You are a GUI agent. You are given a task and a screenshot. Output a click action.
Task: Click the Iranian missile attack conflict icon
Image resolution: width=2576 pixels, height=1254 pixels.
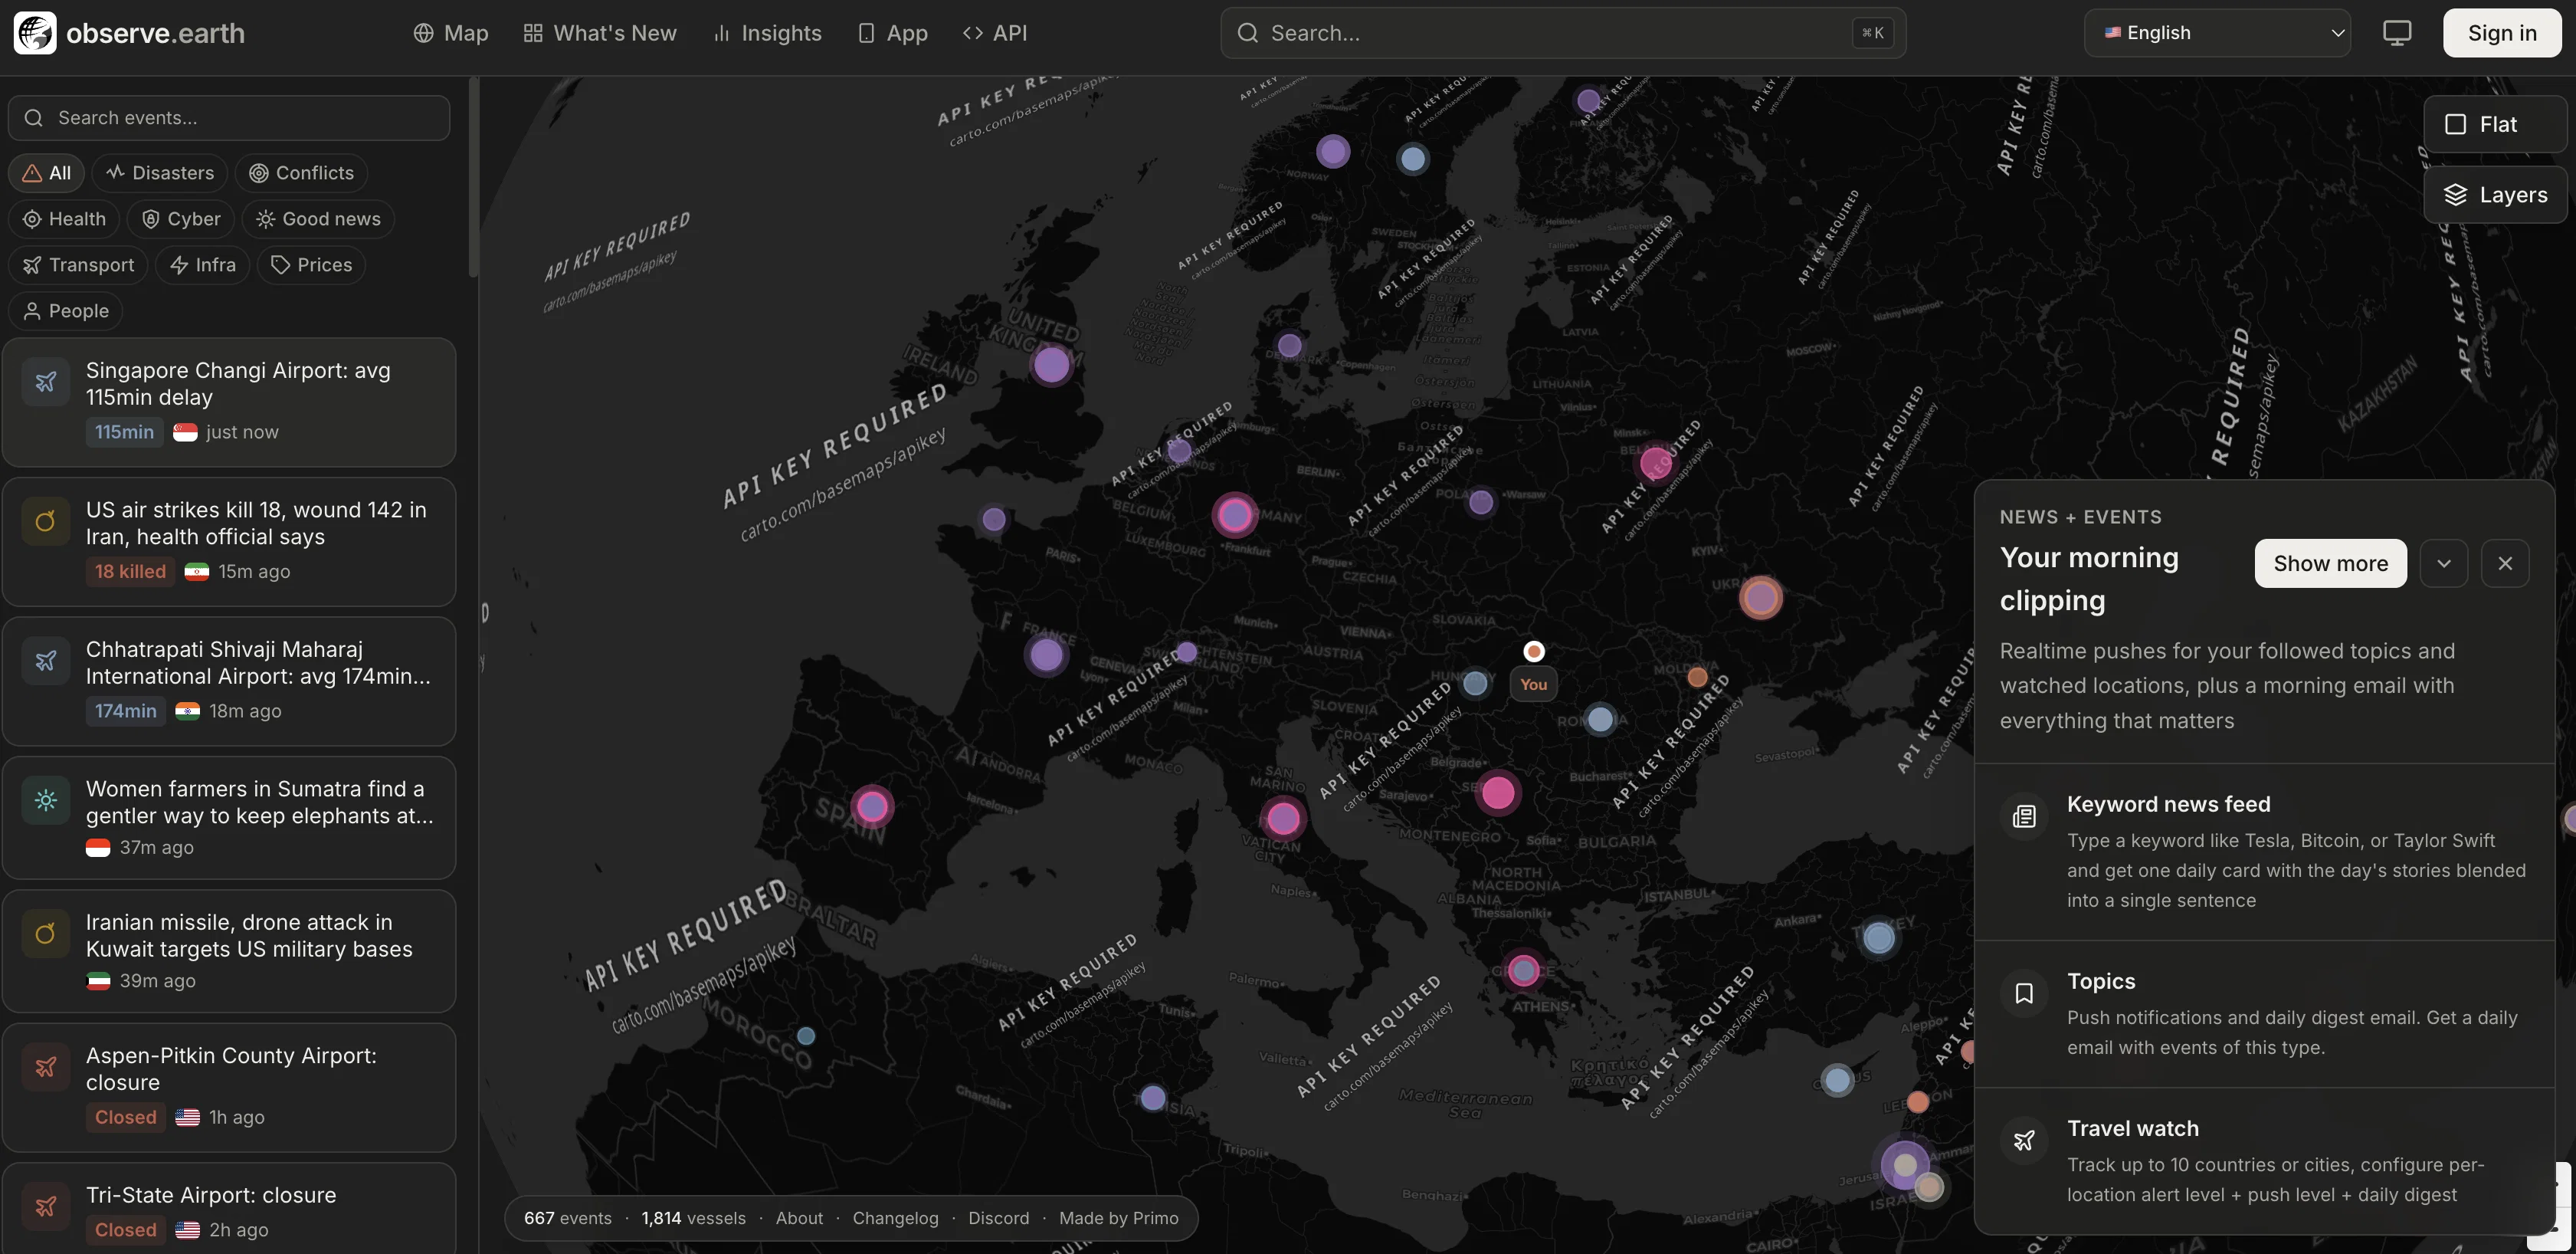coord(46,933)
